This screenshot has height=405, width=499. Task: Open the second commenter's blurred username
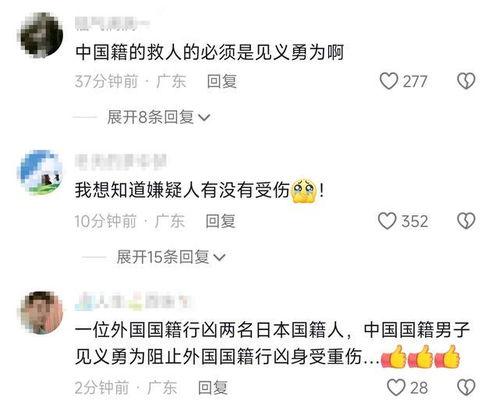[121, 161]
